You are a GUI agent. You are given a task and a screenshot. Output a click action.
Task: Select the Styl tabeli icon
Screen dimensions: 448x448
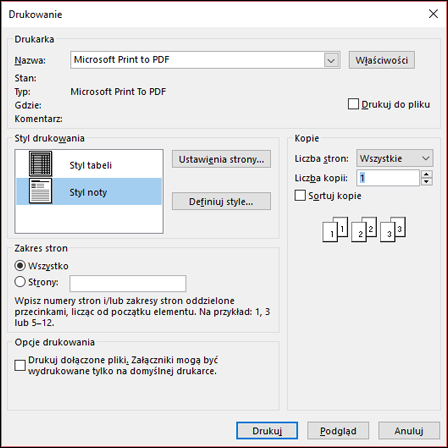pyautogui.click(x=40, y=164)
